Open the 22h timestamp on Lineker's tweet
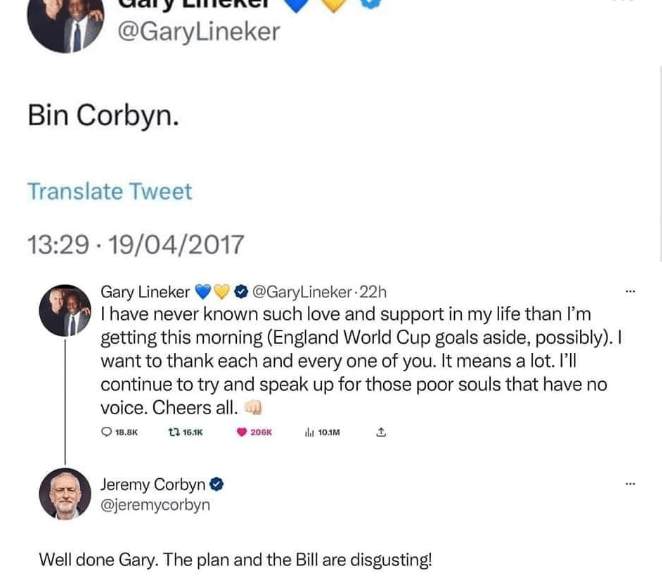Screen dimensions: 662x576 372,293
